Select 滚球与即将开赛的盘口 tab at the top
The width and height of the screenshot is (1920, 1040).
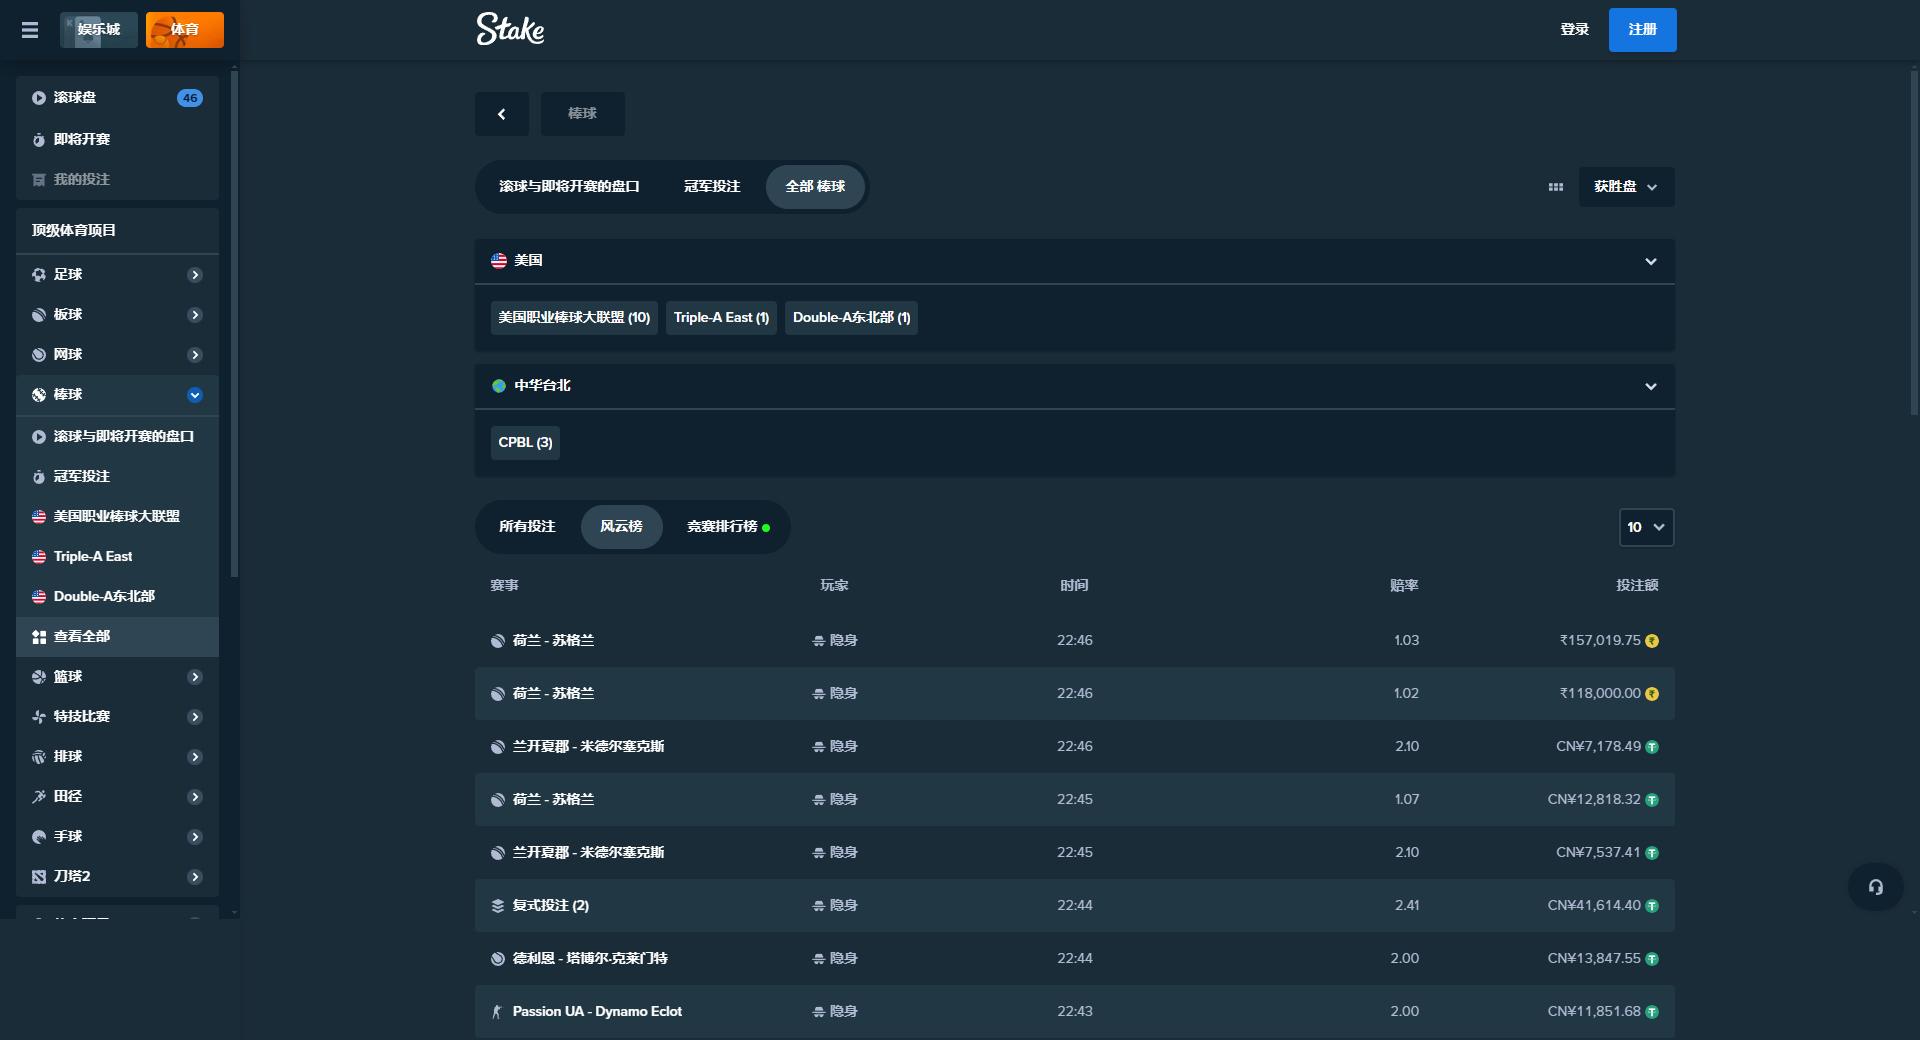pyautogui.click(x=569, y=187)
